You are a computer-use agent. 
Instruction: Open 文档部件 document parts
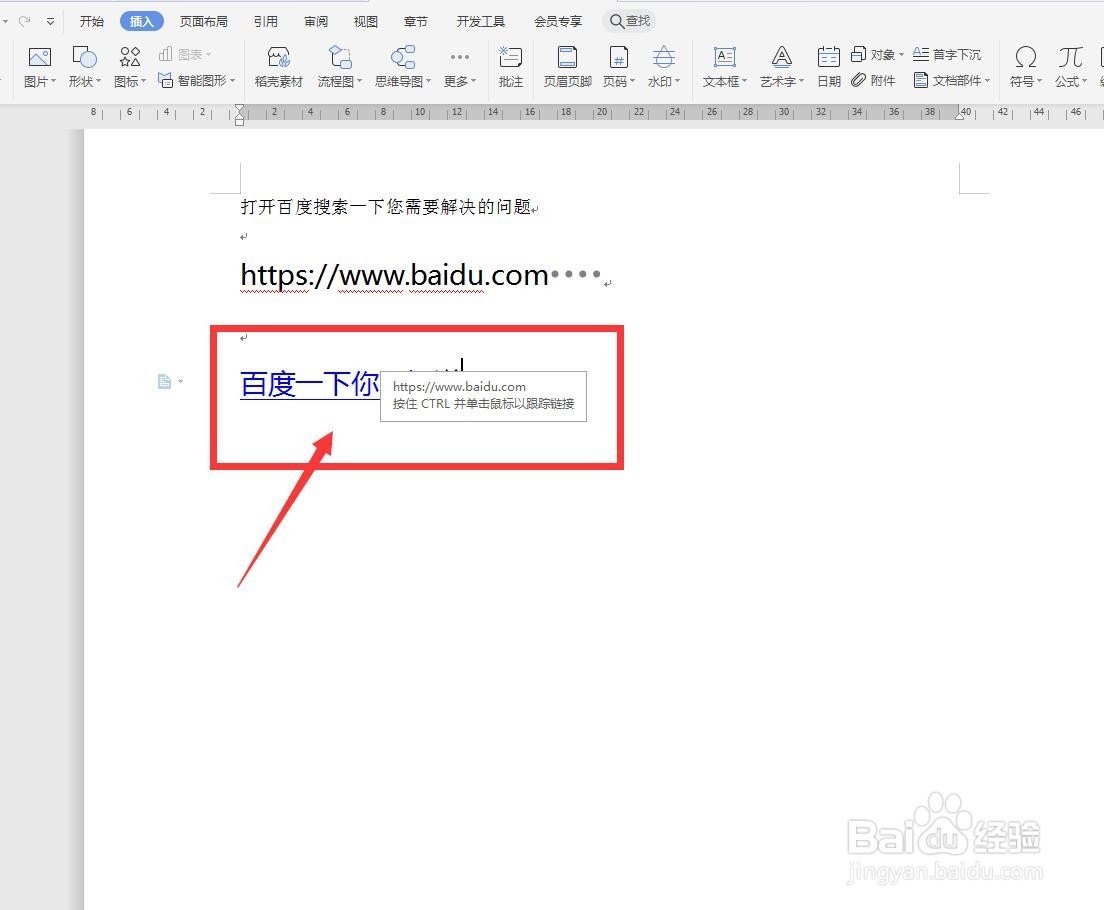(x=952, y=80)
